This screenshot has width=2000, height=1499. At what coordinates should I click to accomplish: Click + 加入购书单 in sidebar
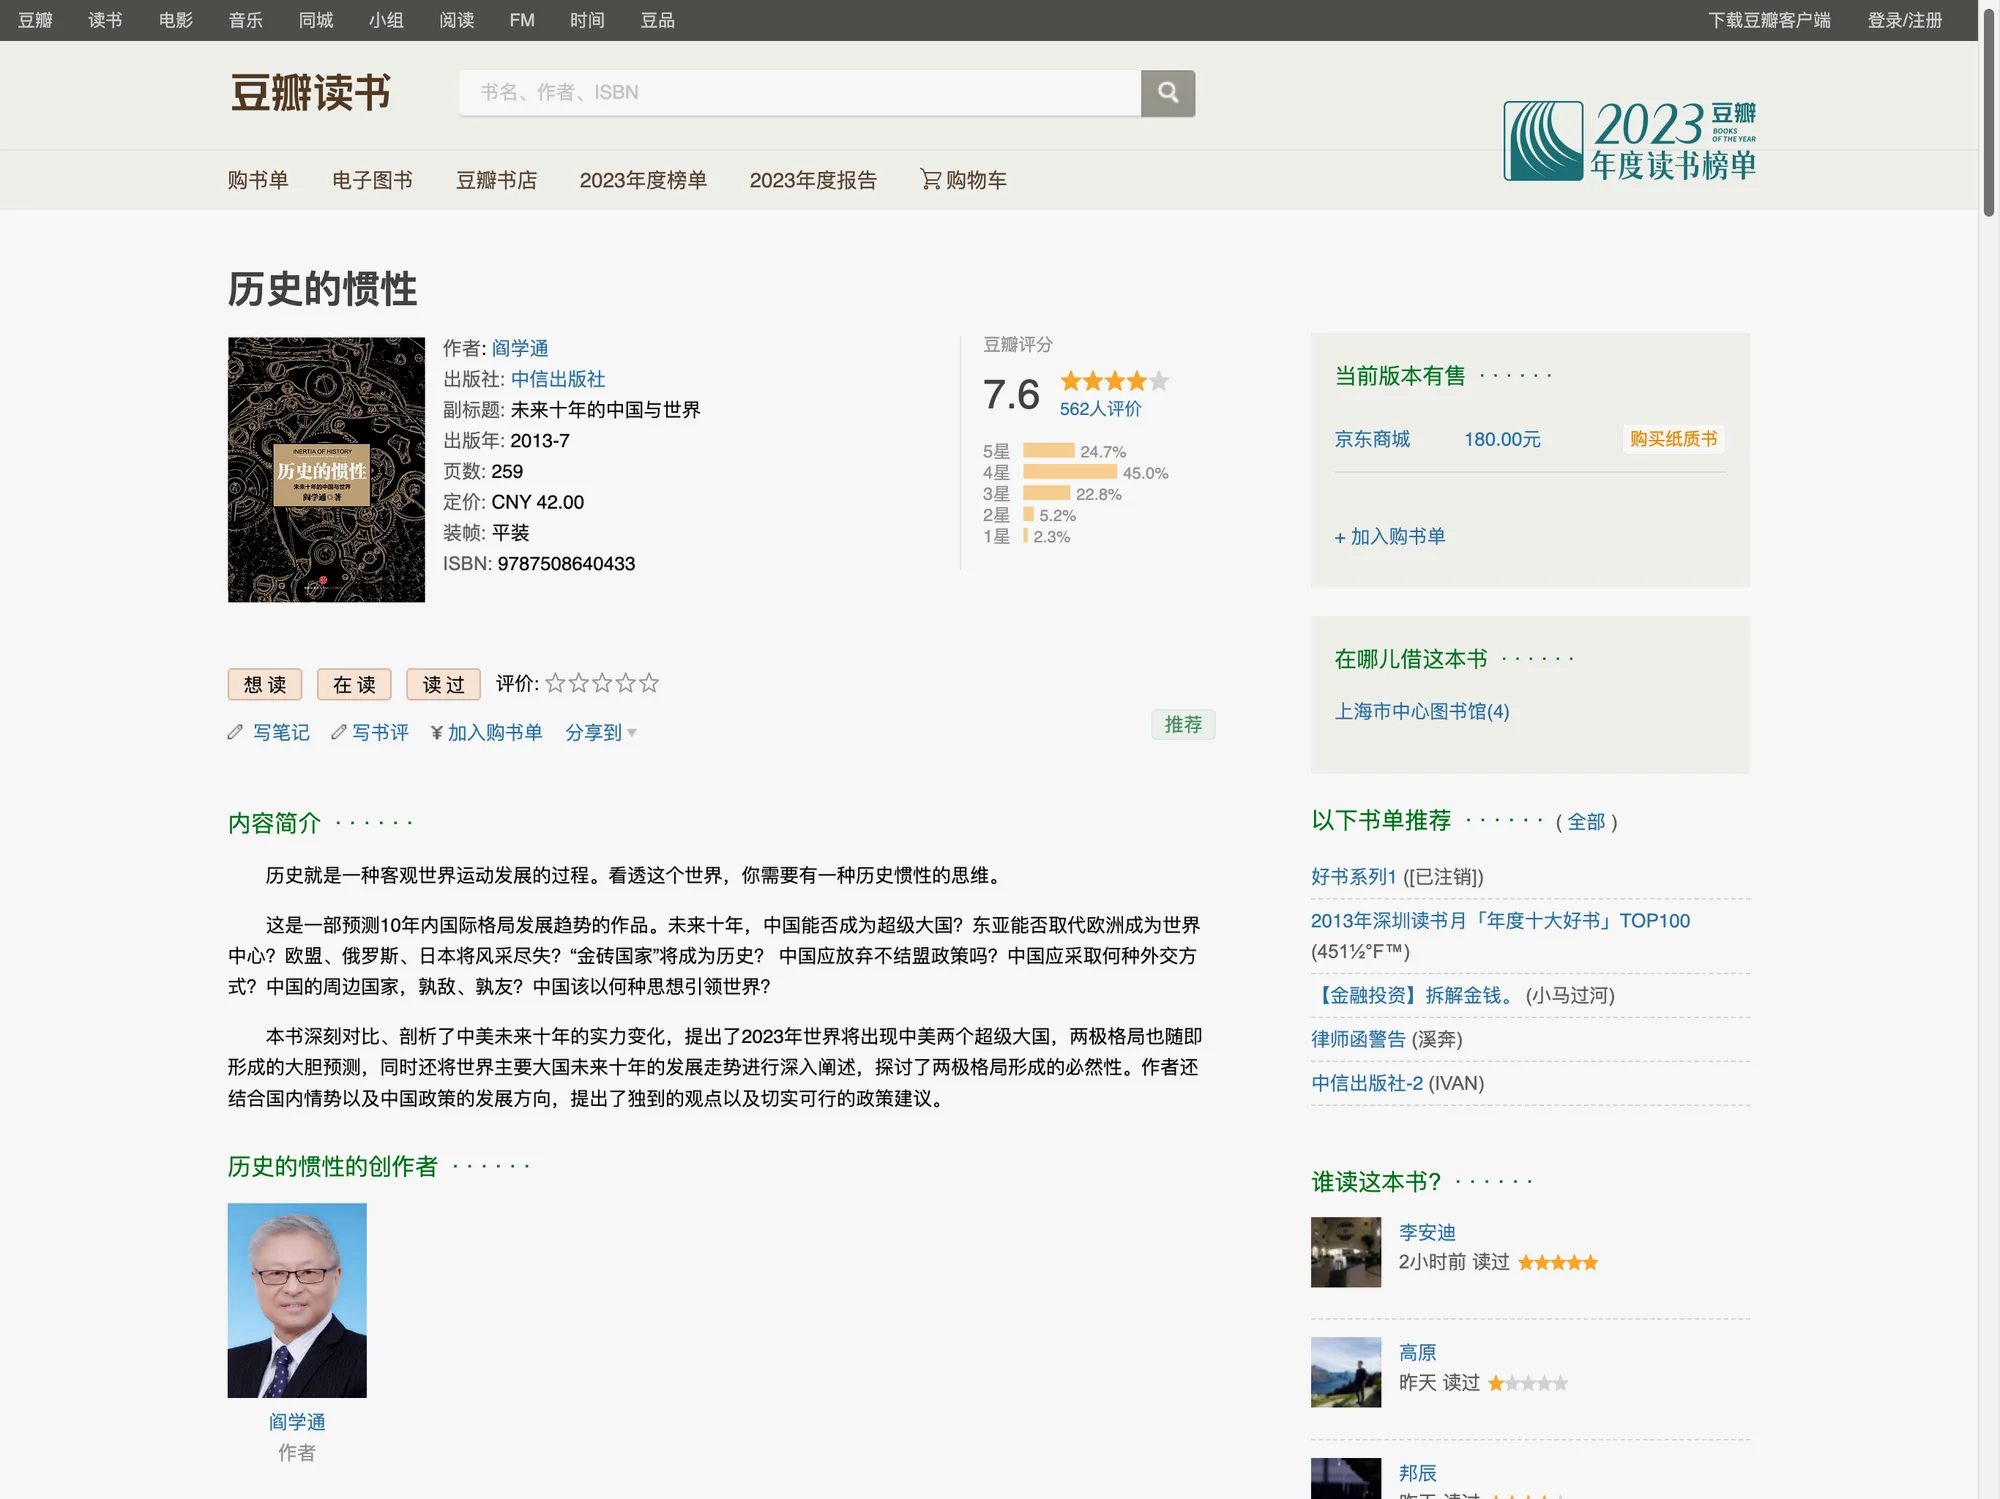click(x=1390, y=537)
